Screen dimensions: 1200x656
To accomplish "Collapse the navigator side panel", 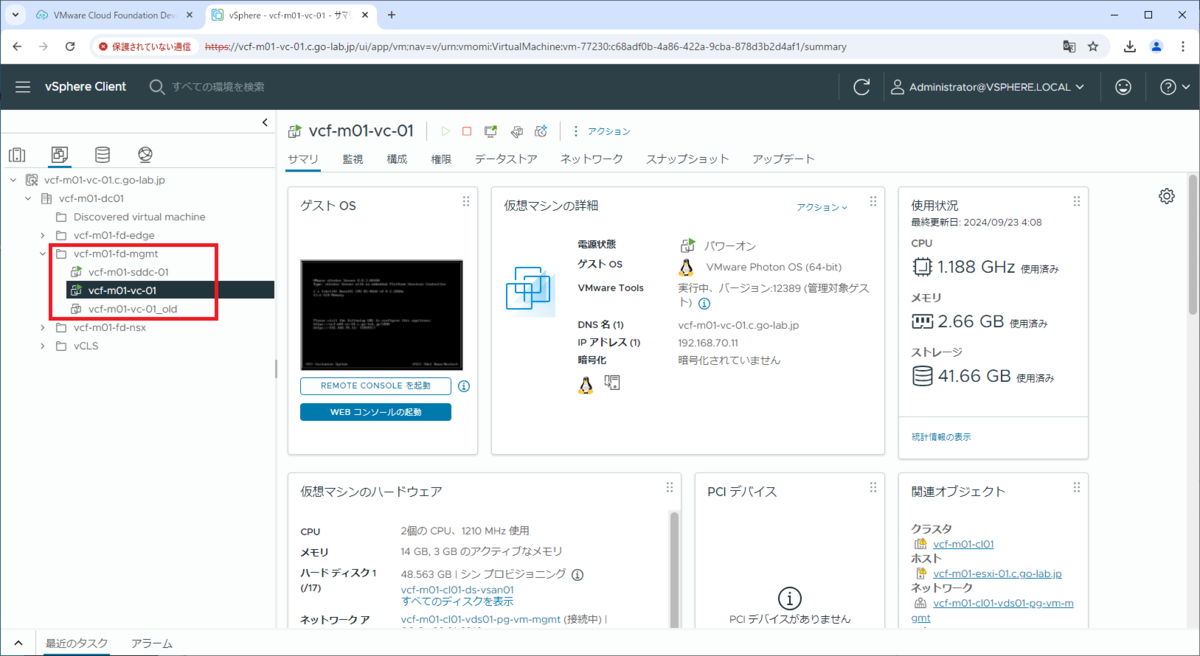I will click(x=265, y=122).
